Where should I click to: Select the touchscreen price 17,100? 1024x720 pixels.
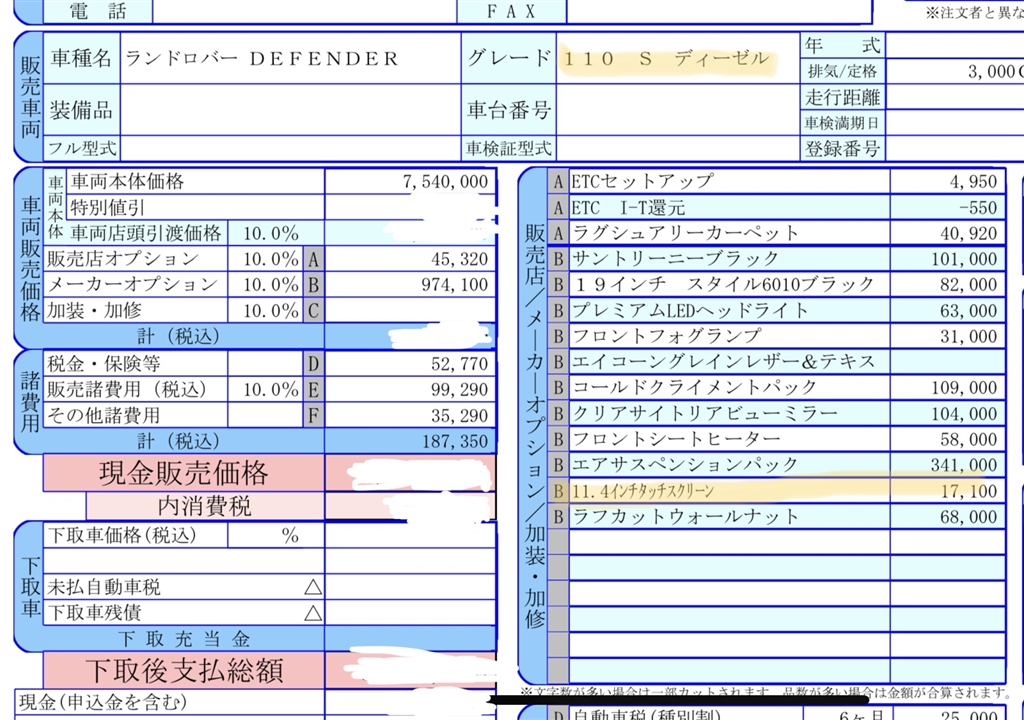click(968, 491)
